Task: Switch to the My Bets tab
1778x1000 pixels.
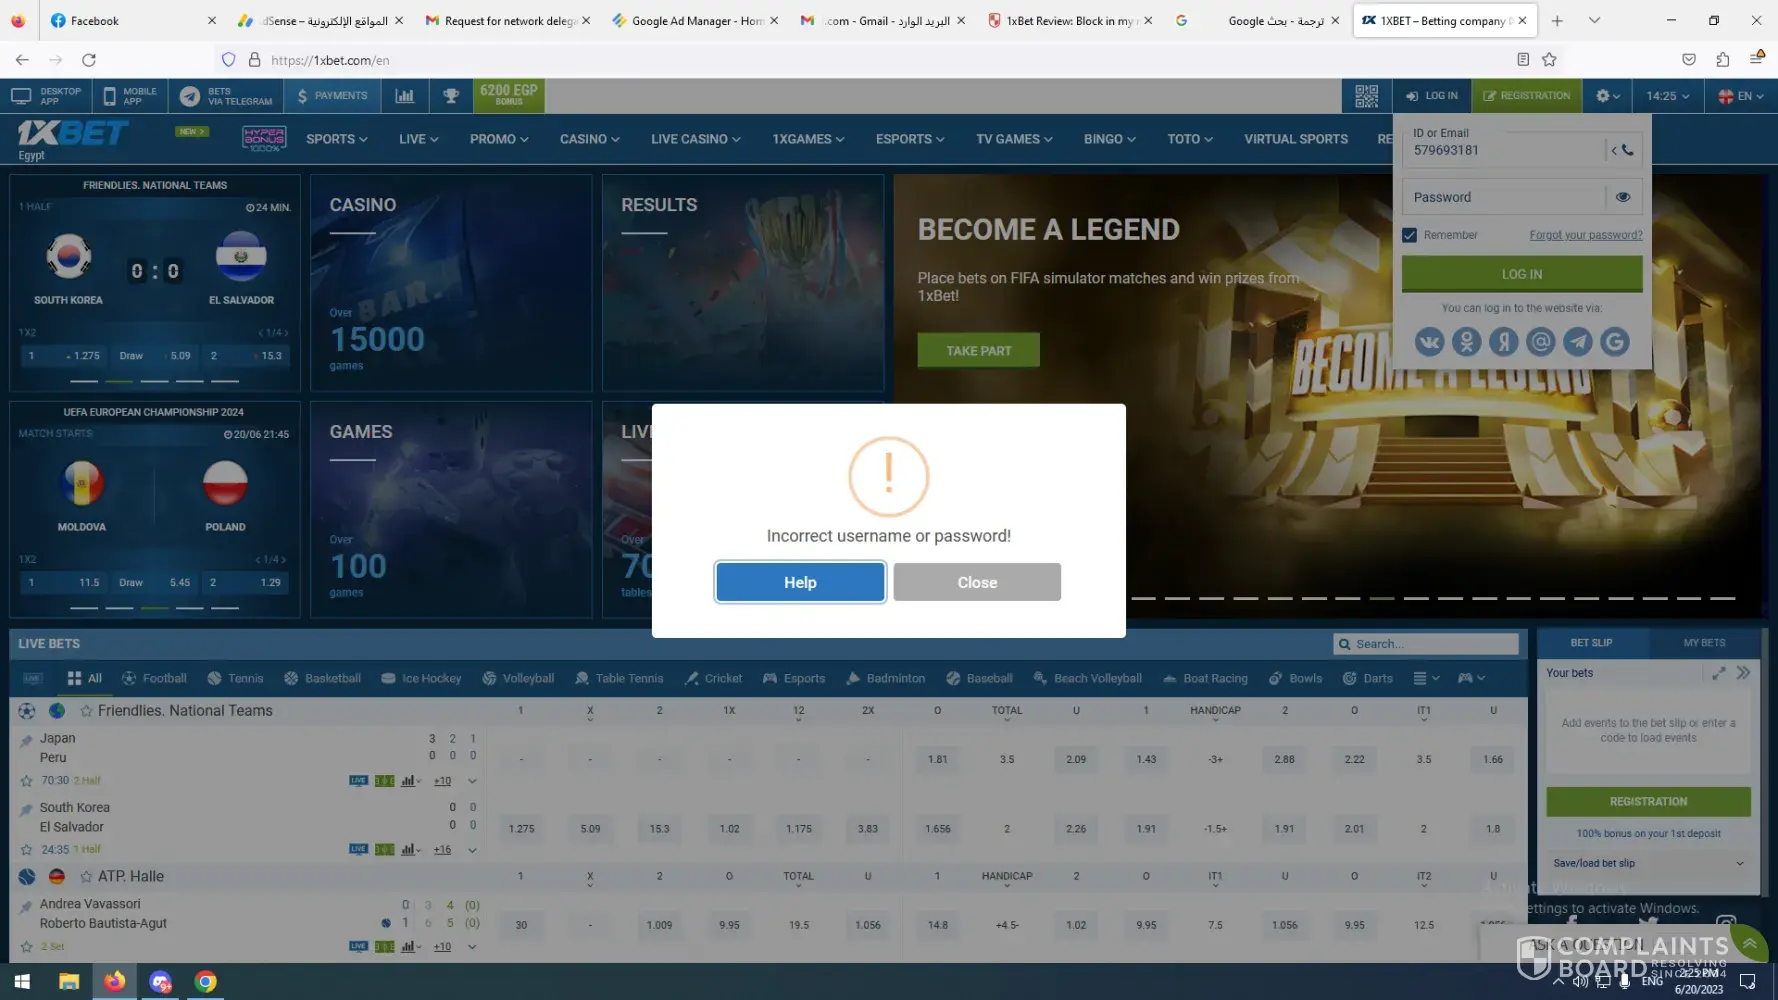Action: click(1703, 643)
